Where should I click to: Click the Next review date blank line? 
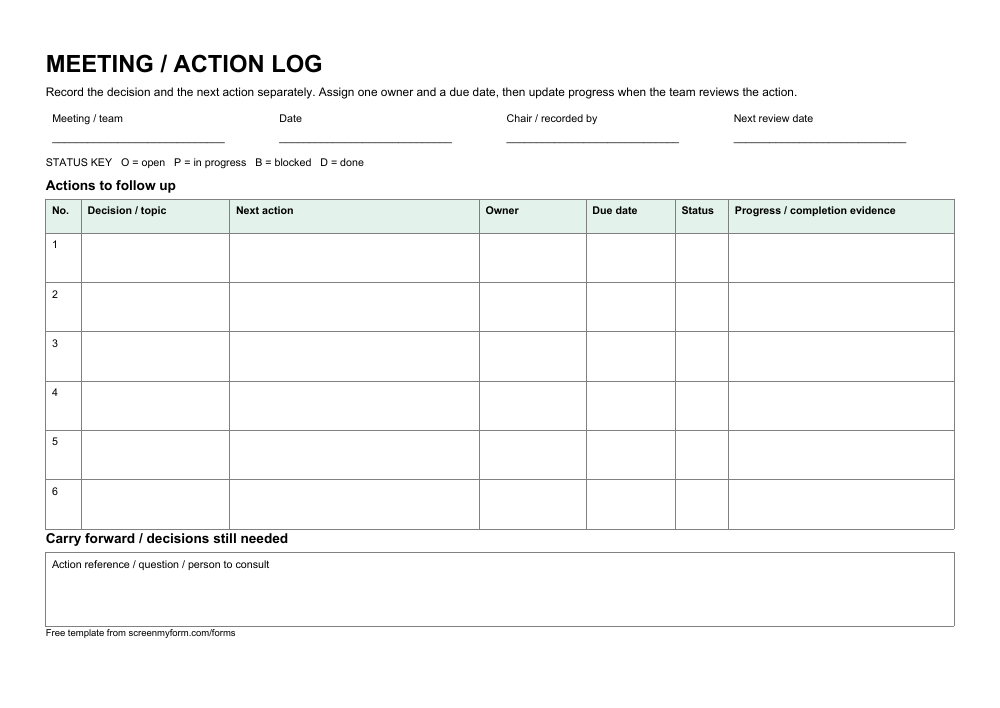[820, 141]
